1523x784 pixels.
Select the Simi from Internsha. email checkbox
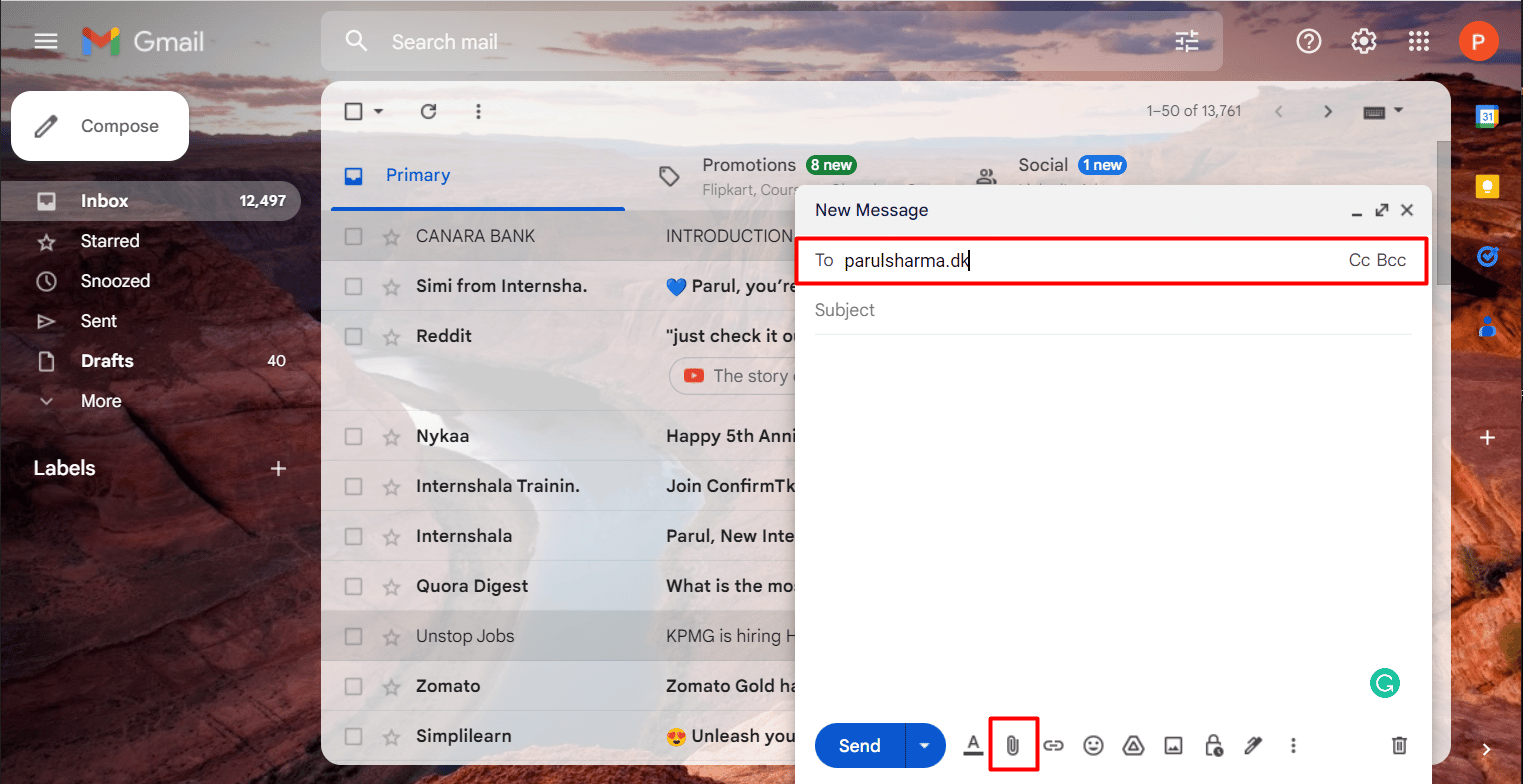coord(353,286)
